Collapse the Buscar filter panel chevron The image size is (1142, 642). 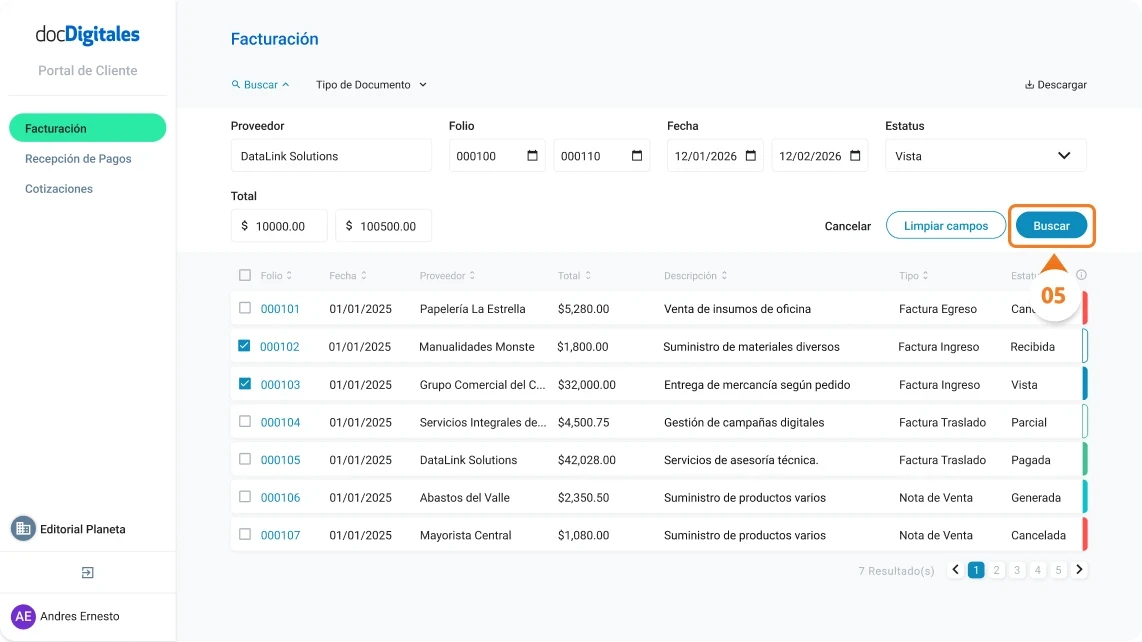click(x=285, y=84)
